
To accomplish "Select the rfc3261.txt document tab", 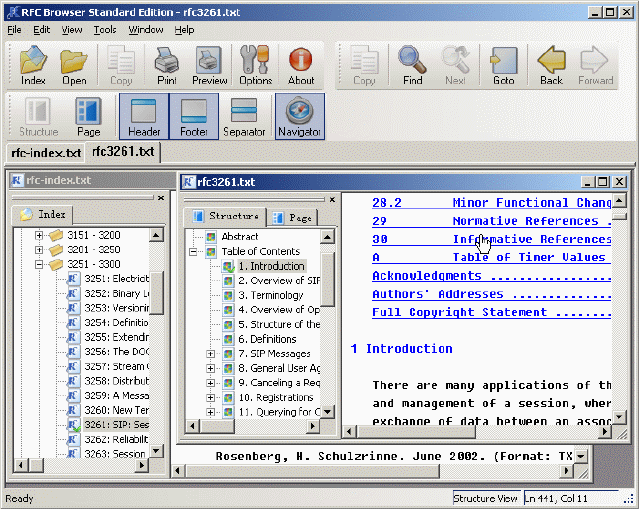I will pos(123,152).
